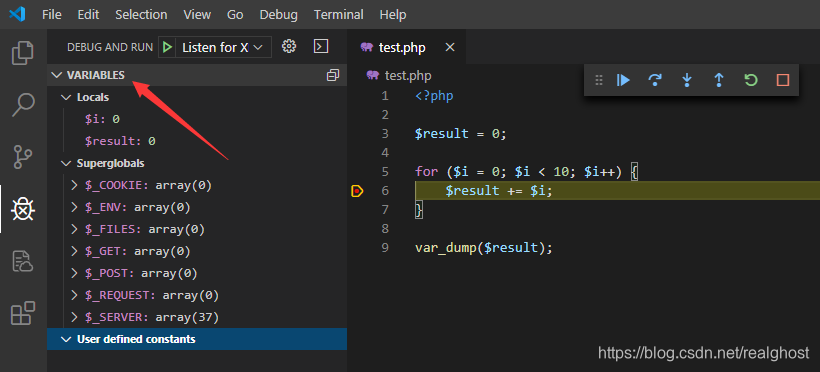Expand the $_POST array
The height and width of the screenshot is (372, 820).
[x=75, y=273]
